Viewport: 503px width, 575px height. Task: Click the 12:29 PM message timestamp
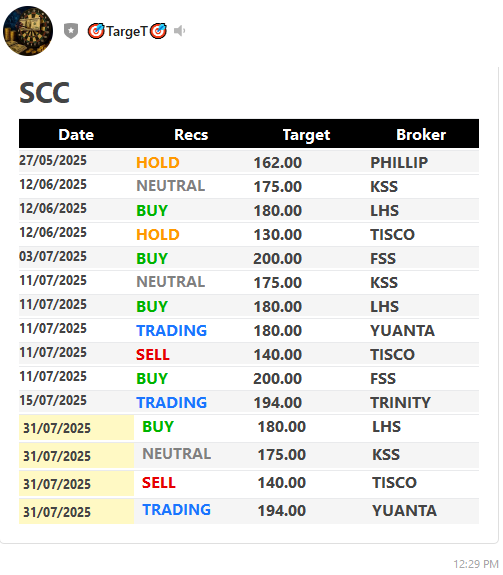click(476, 564)
